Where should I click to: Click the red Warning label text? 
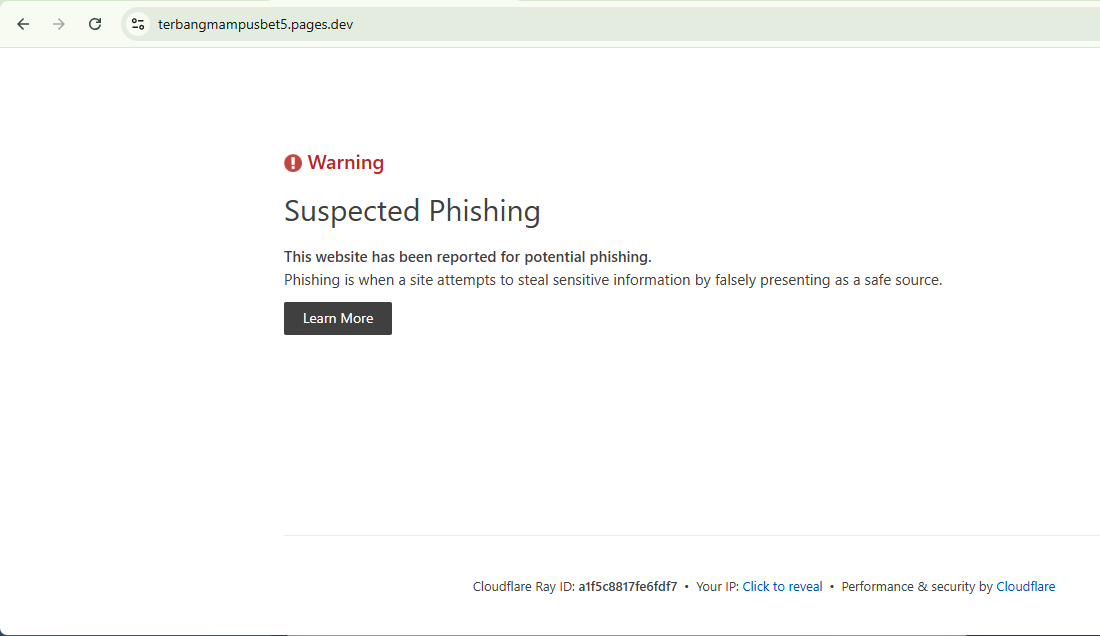pyautogui.click(x=345, y=163)
